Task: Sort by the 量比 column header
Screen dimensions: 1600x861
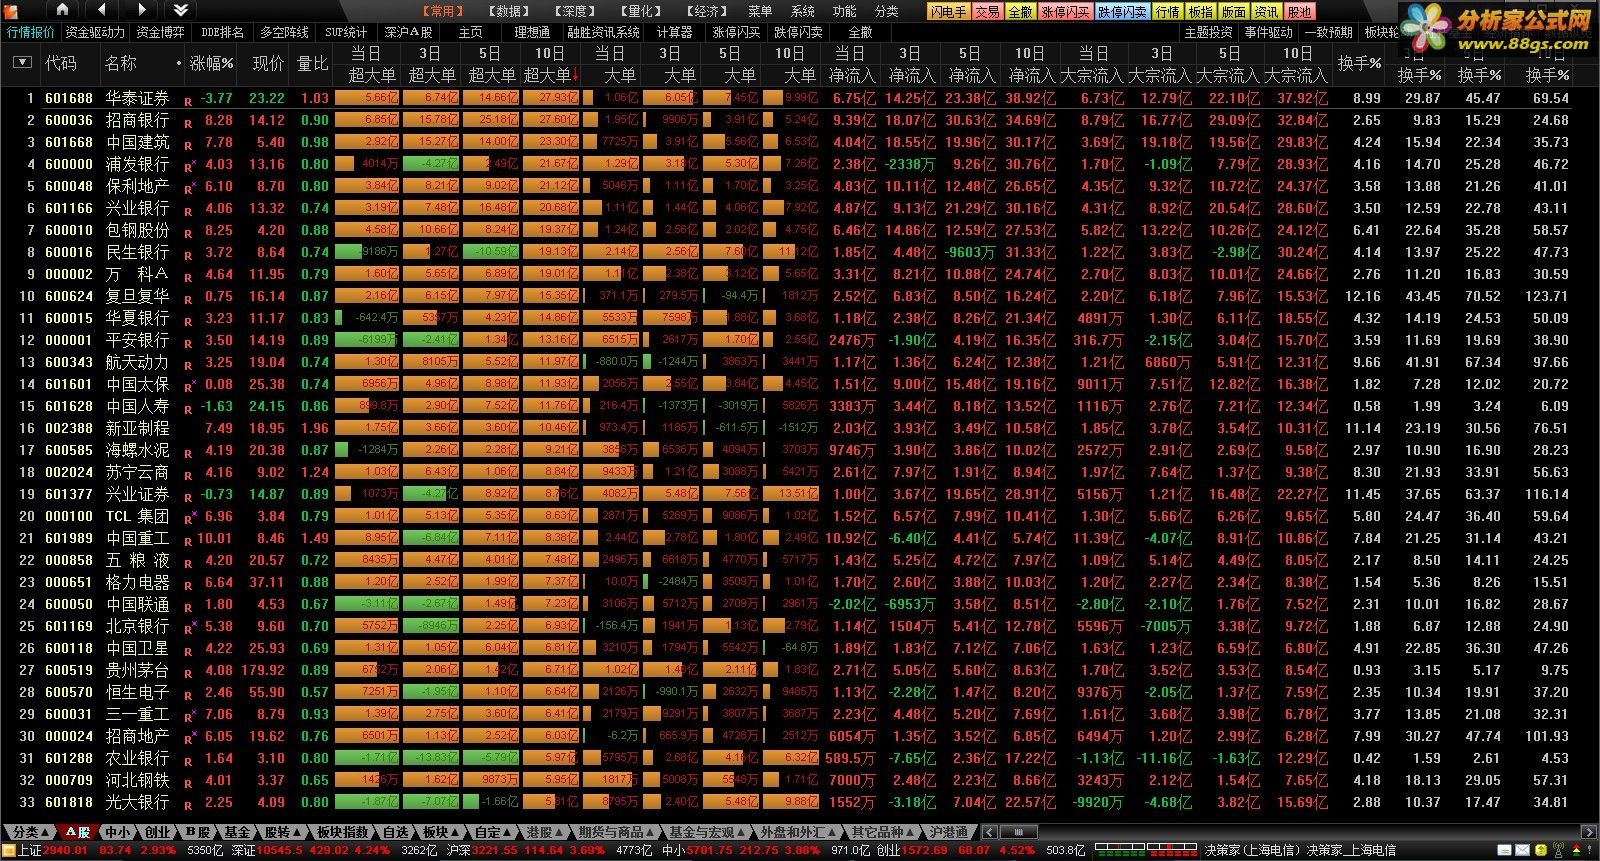Action: [313, 63]
